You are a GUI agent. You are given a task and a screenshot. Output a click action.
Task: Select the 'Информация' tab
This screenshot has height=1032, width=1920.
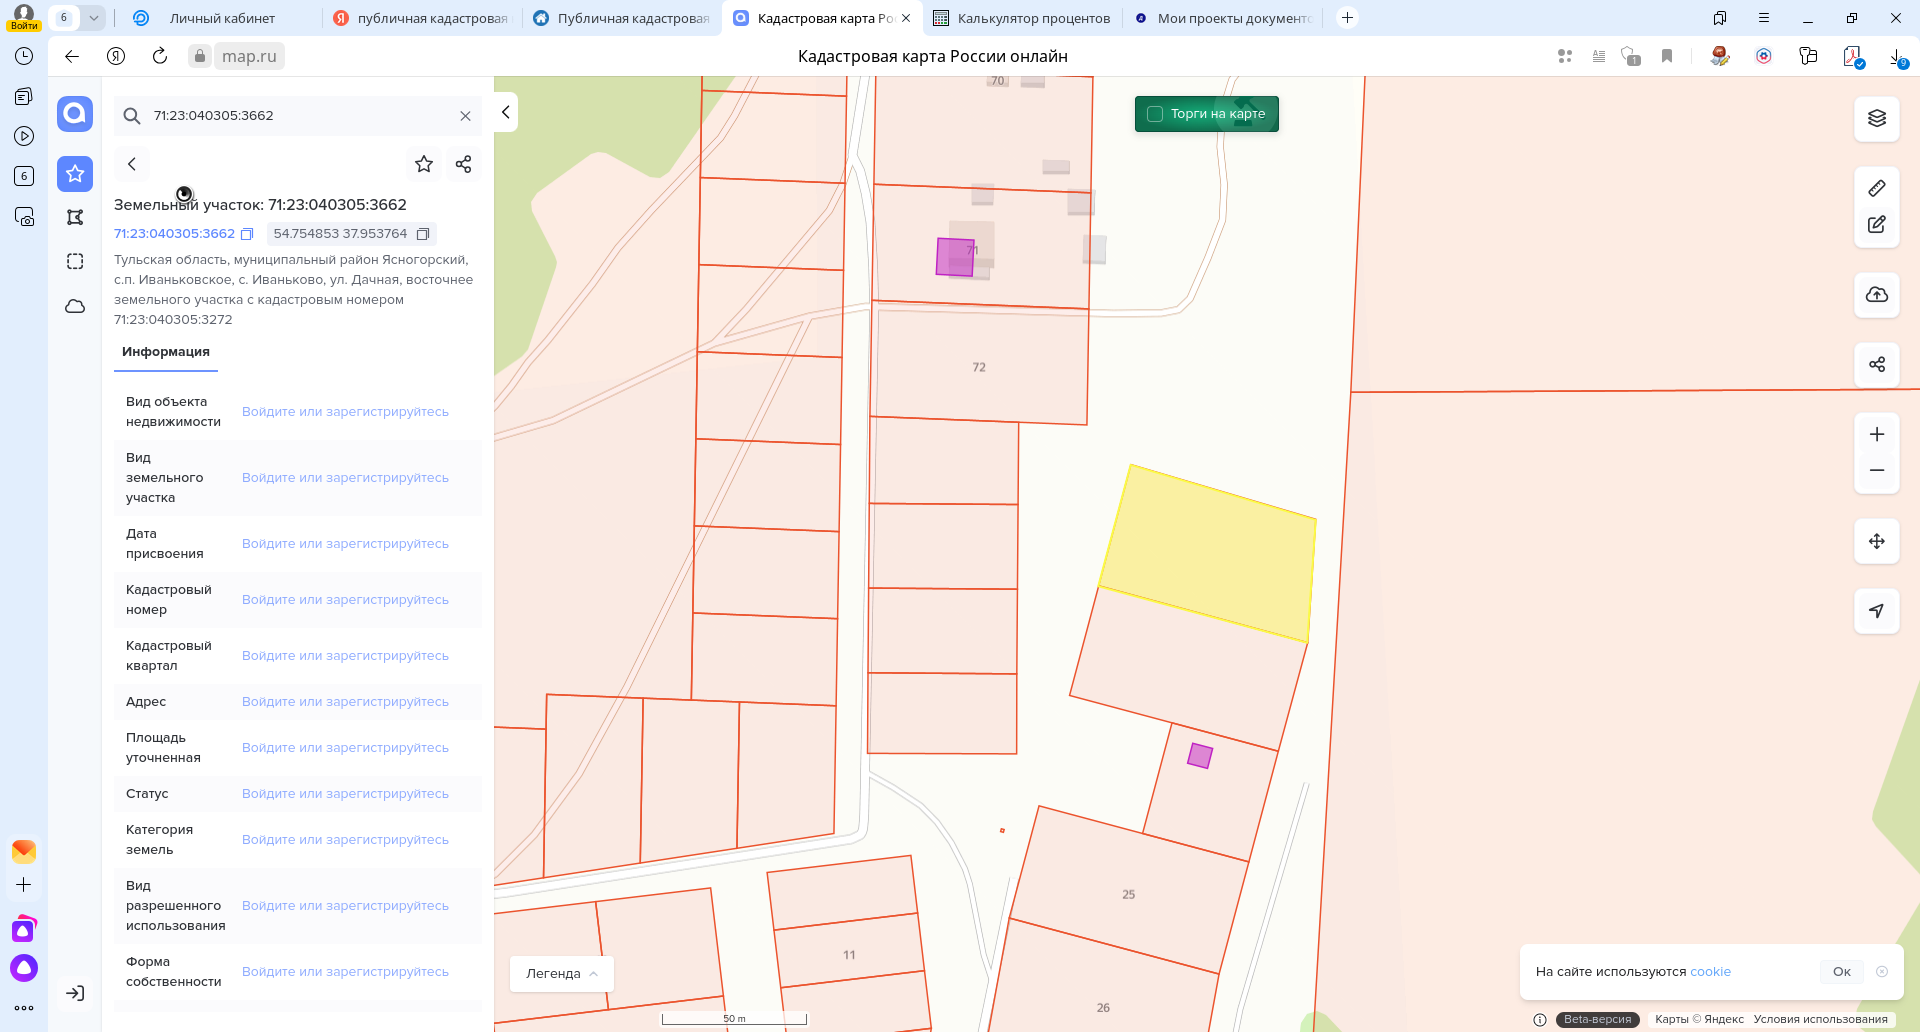pyautogui.click(x=166, y=352)
